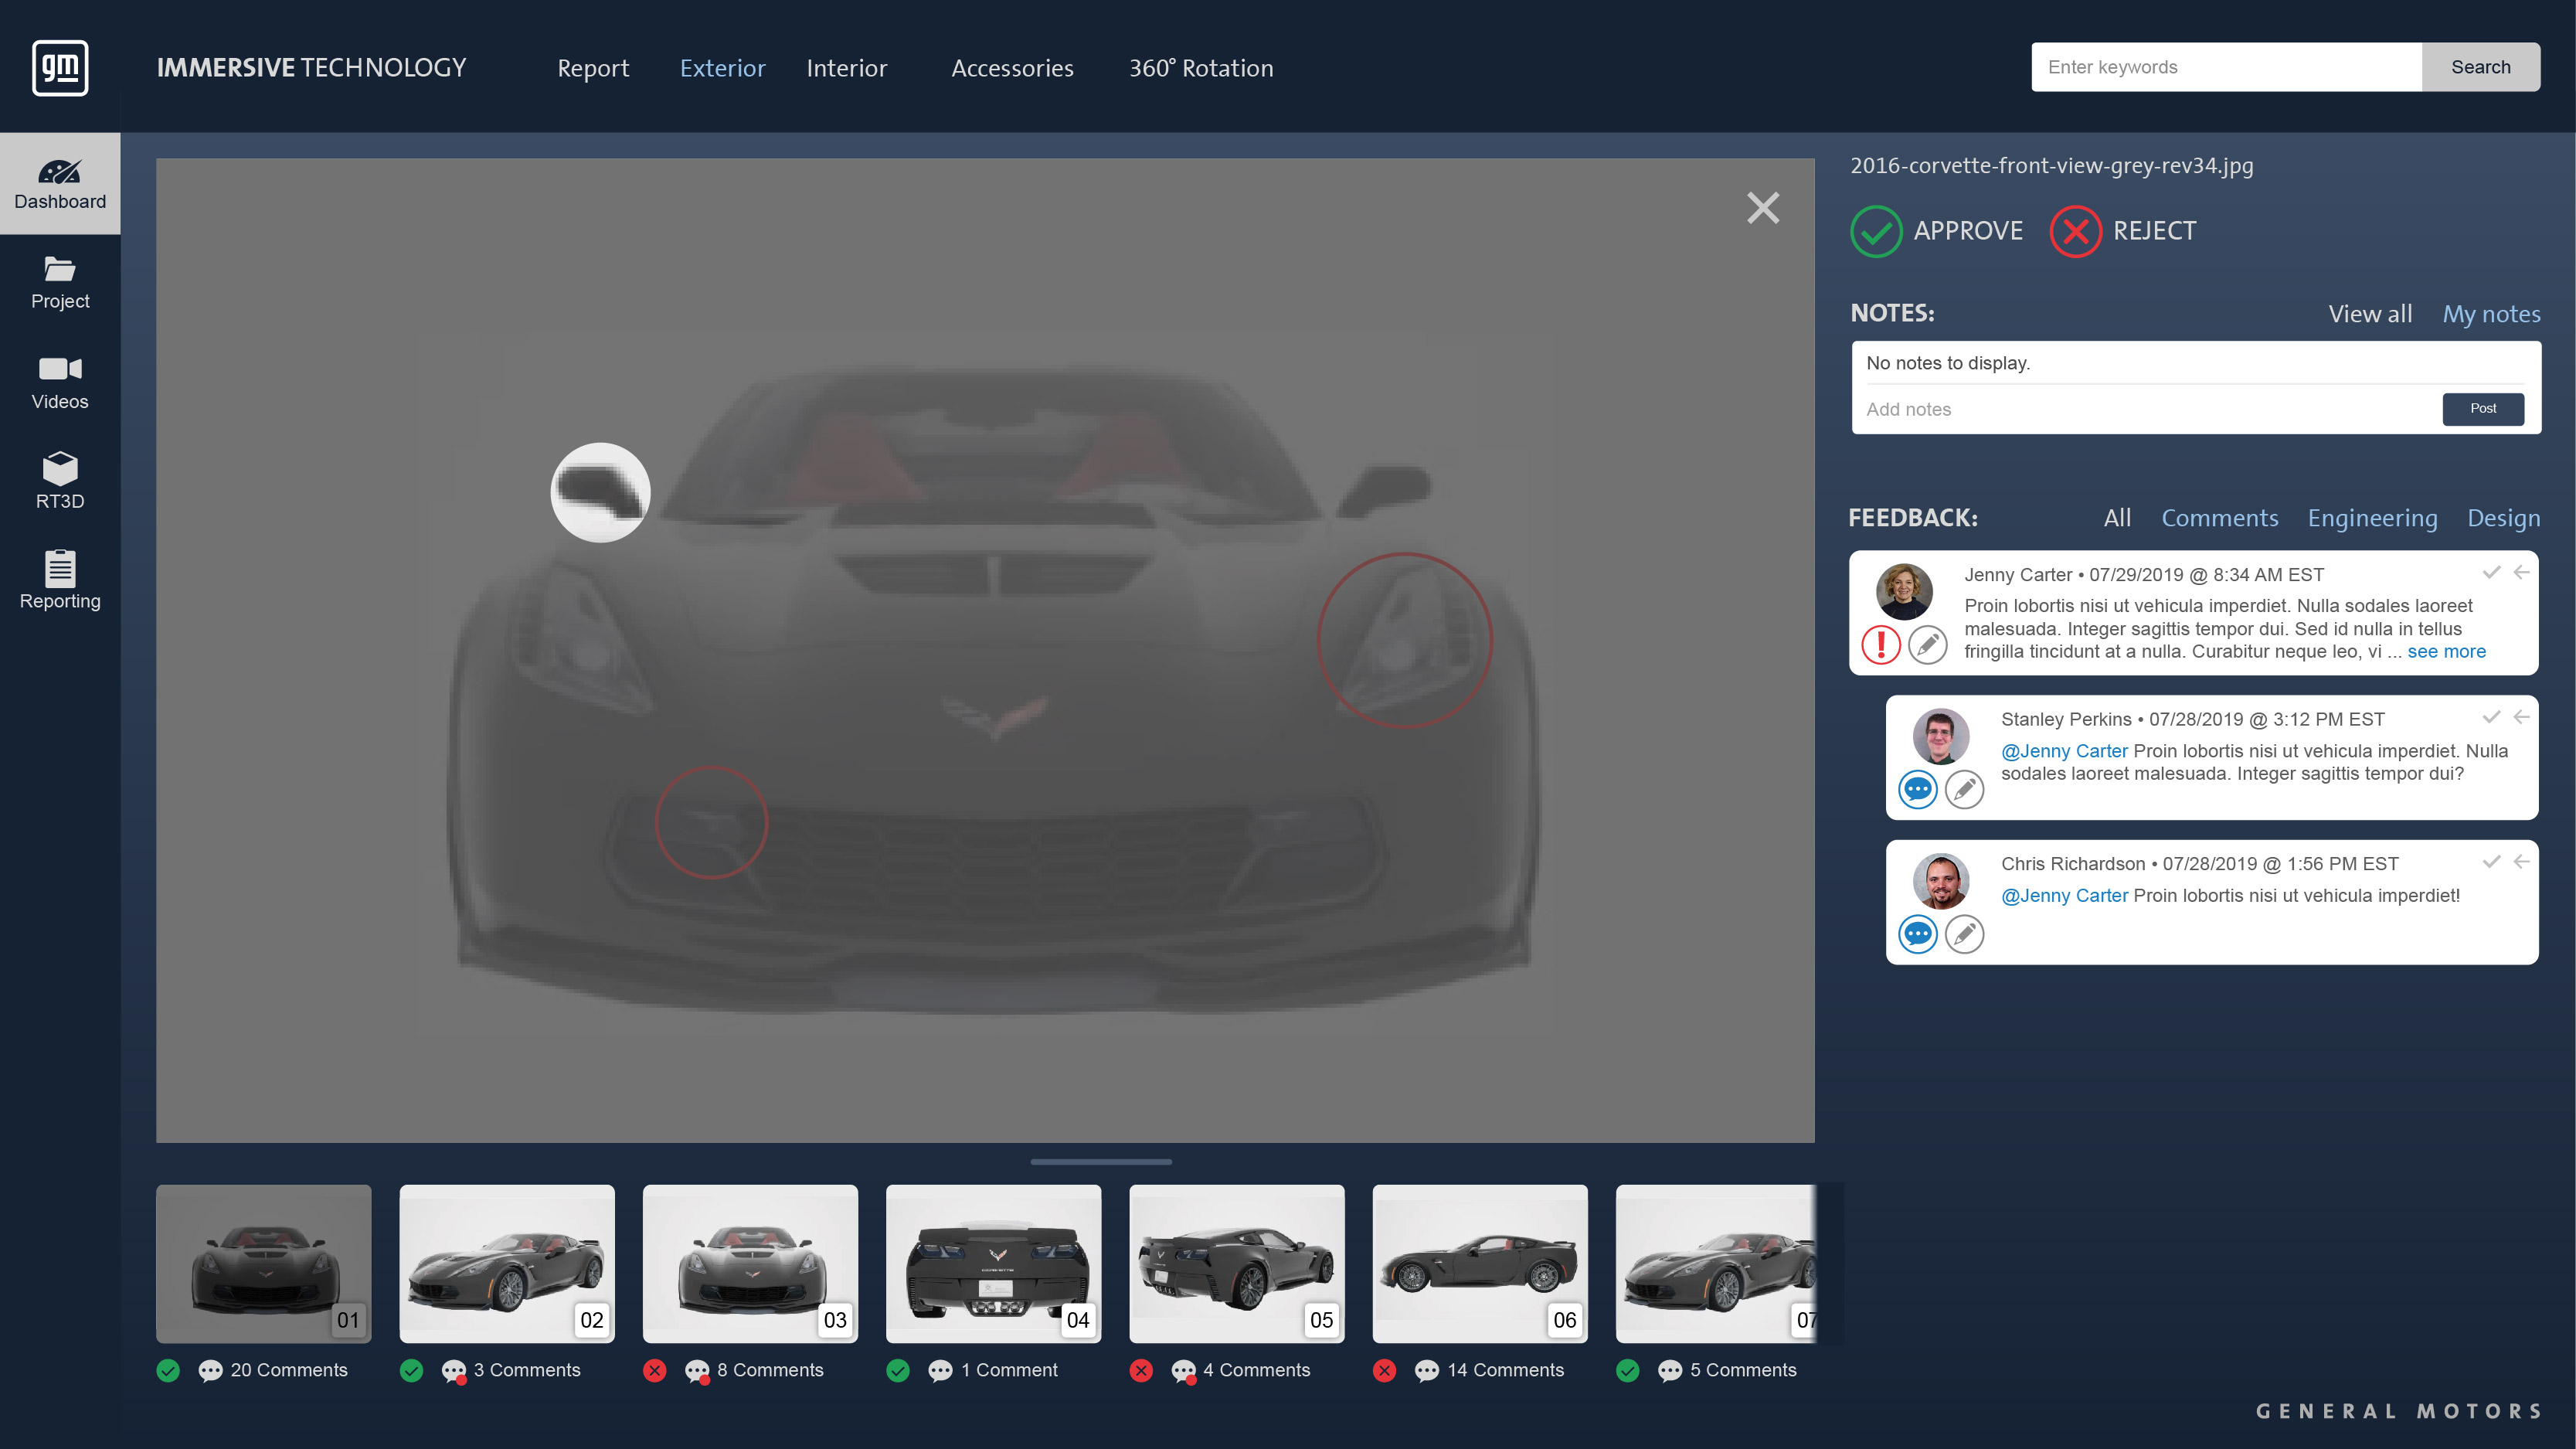
Task: Switch to the Interior tab
Action: click(x=846, y=68)
